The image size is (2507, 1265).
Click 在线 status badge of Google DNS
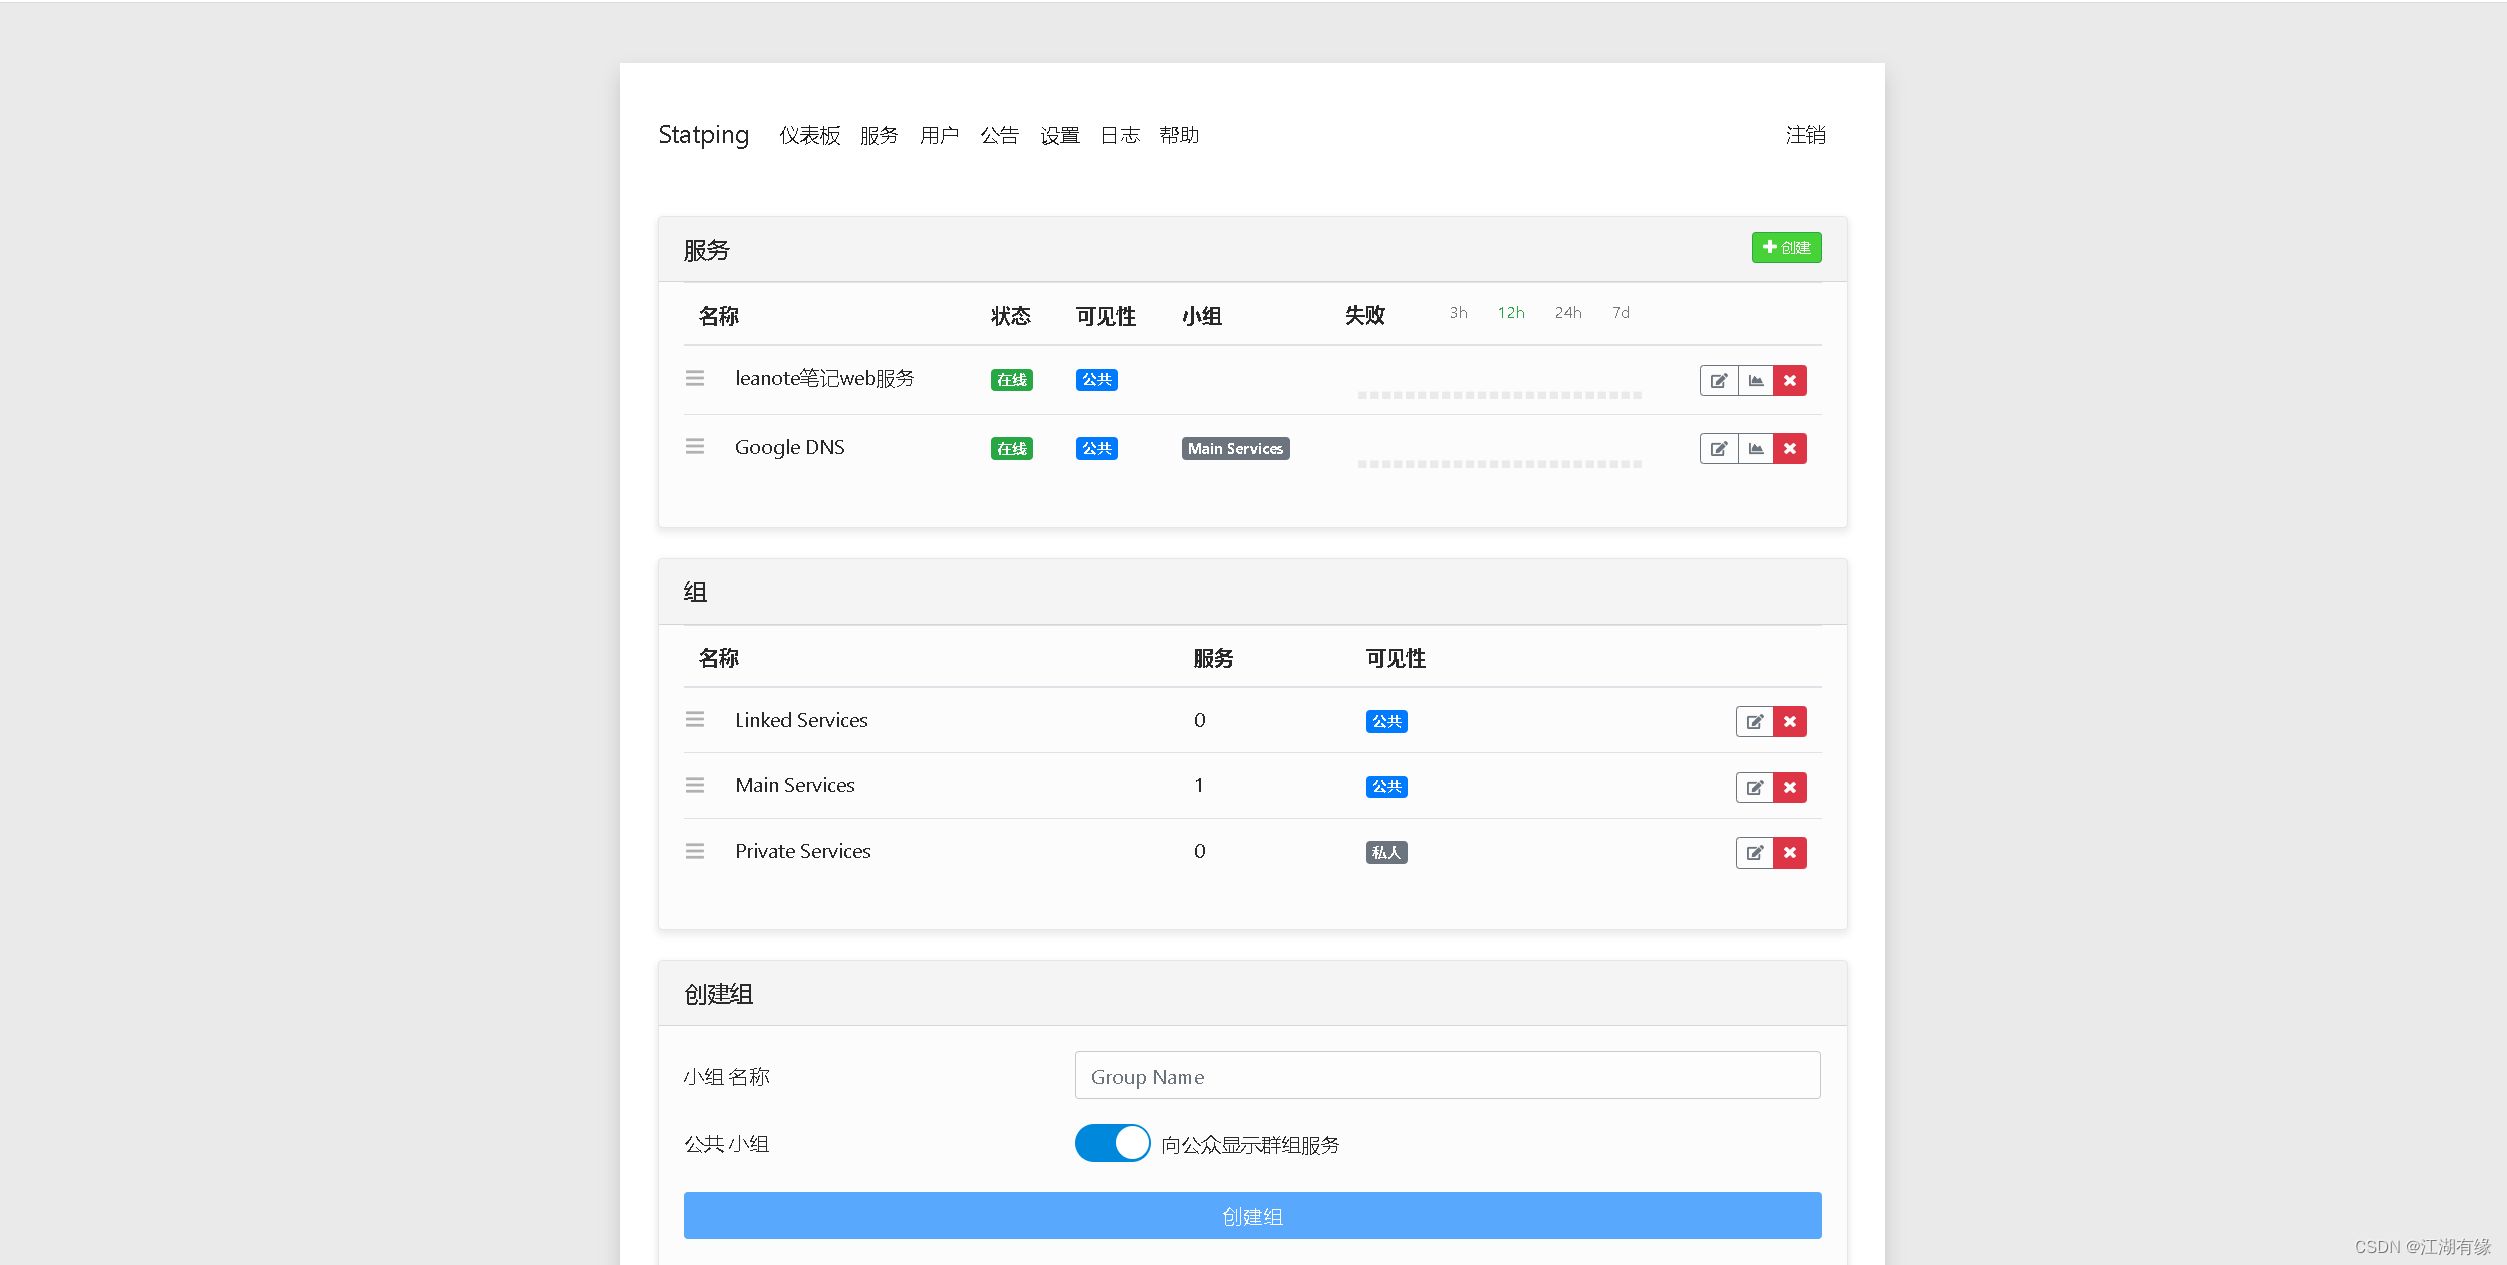coord(1011,449)
